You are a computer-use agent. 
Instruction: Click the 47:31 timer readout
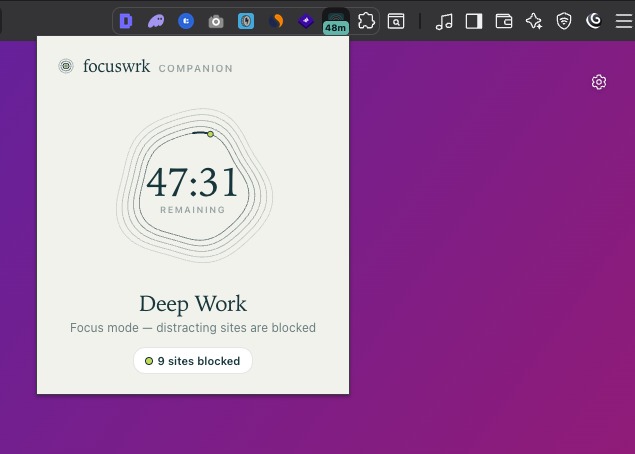pos(192,183)
